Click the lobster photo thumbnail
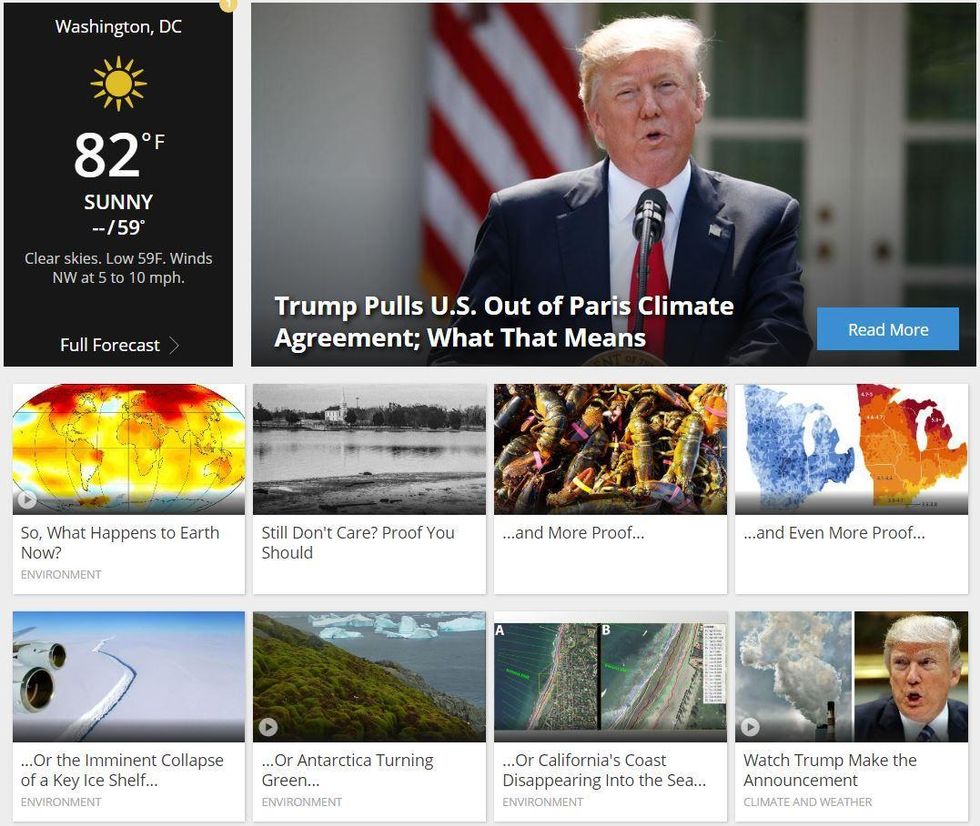 610,449
